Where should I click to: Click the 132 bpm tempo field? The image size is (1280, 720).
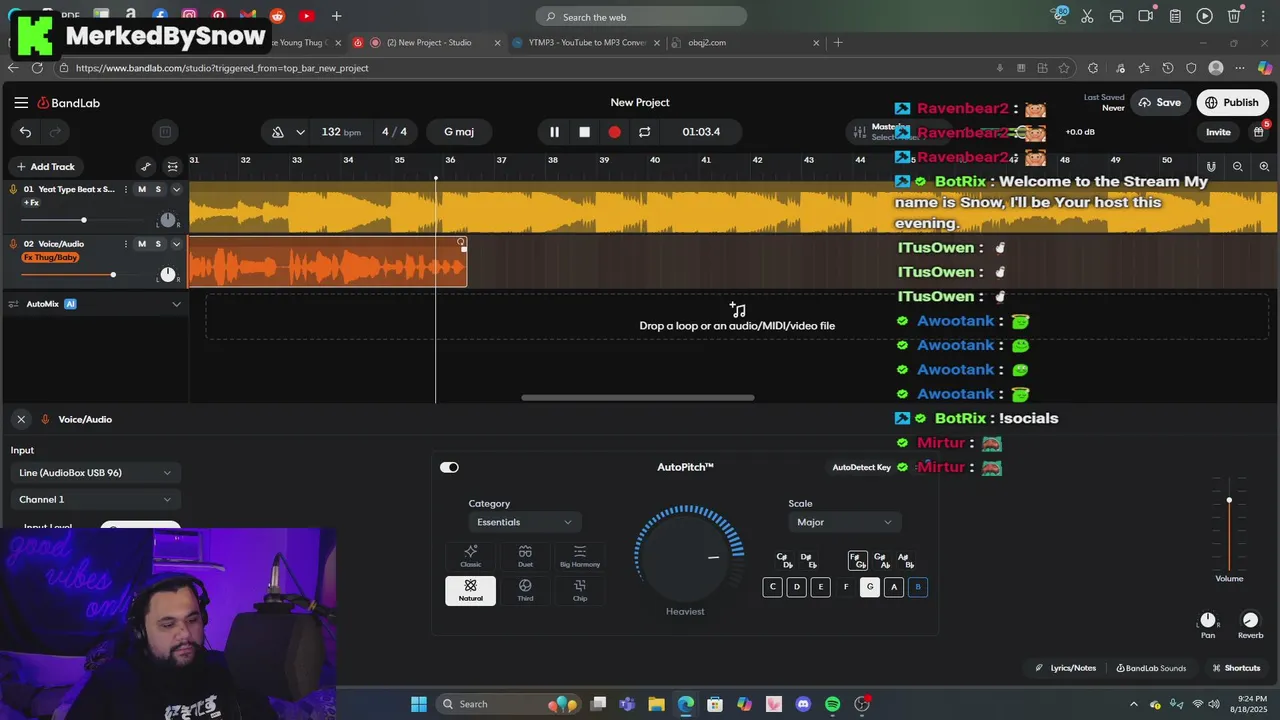[x=341, y=132]
